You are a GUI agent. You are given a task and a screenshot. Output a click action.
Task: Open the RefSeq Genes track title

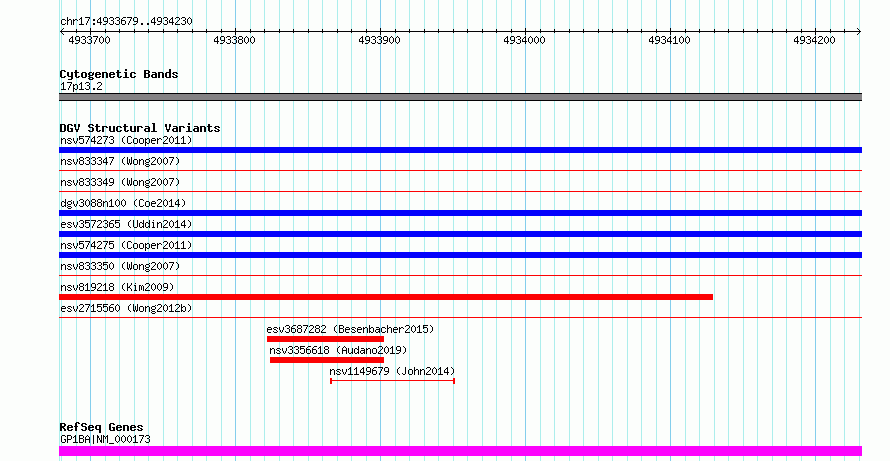click(x=102, y=427)
